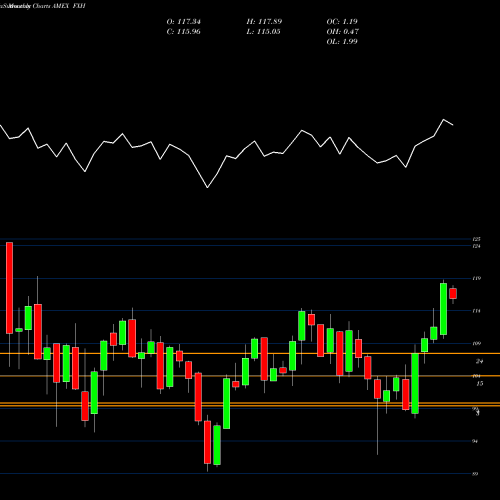Click the 'OL: 1.99' reading
Image resolution: width=500 pixels, height=500 pixels.
[342, 42]
